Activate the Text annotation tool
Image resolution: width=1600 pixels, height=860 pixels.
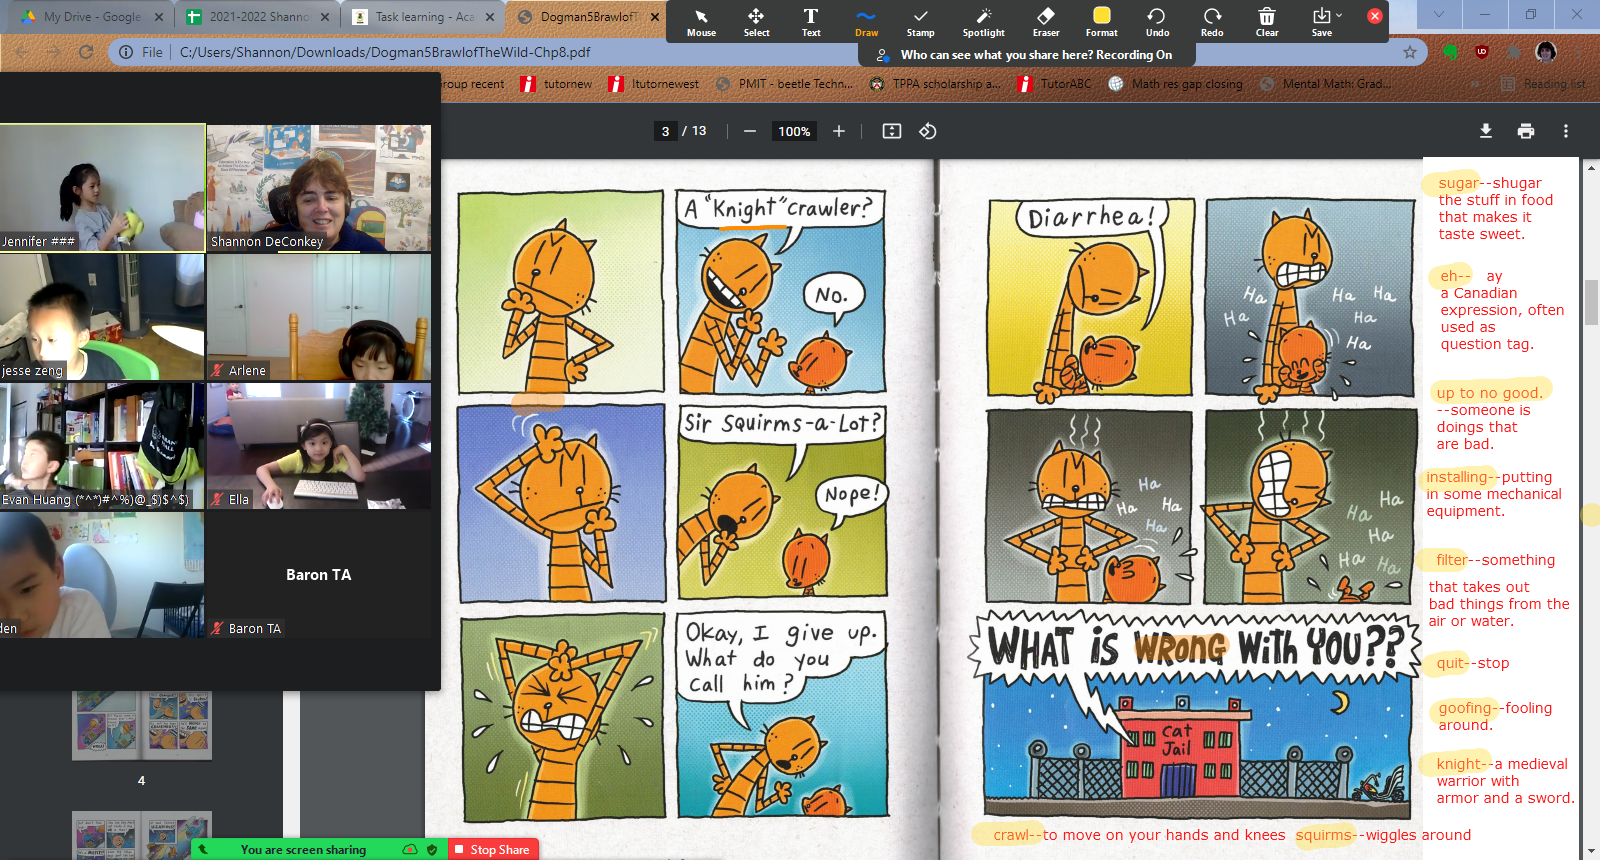point(811,22)
